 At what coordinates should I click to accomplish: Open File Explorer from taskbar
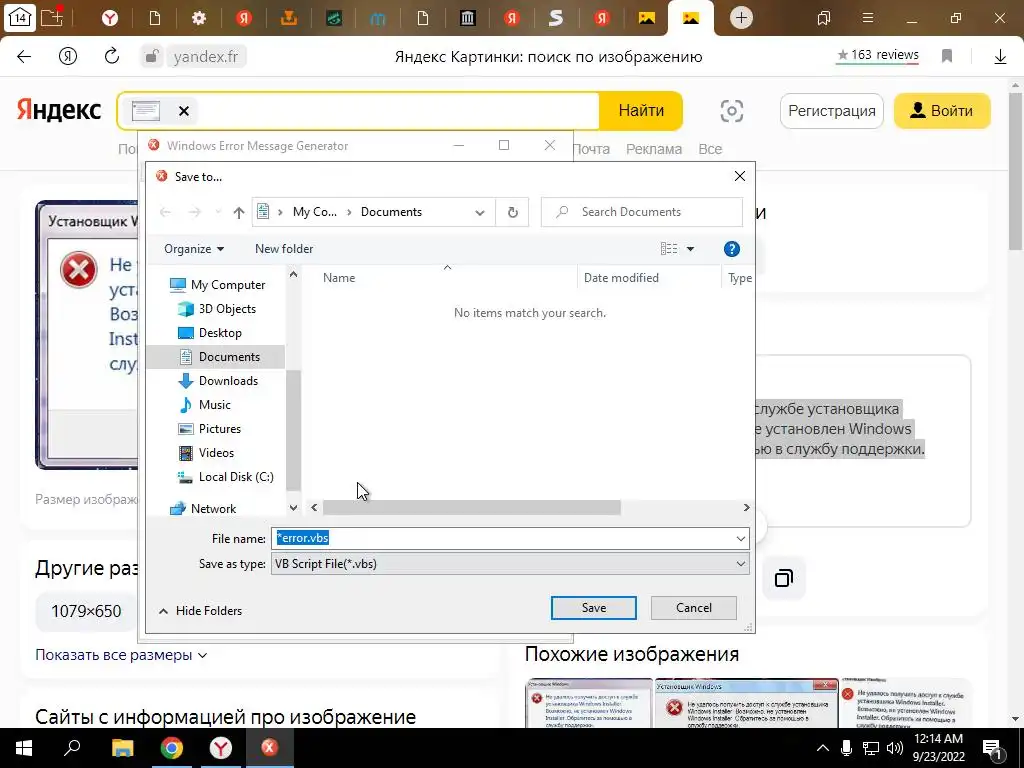pos(122,748)
